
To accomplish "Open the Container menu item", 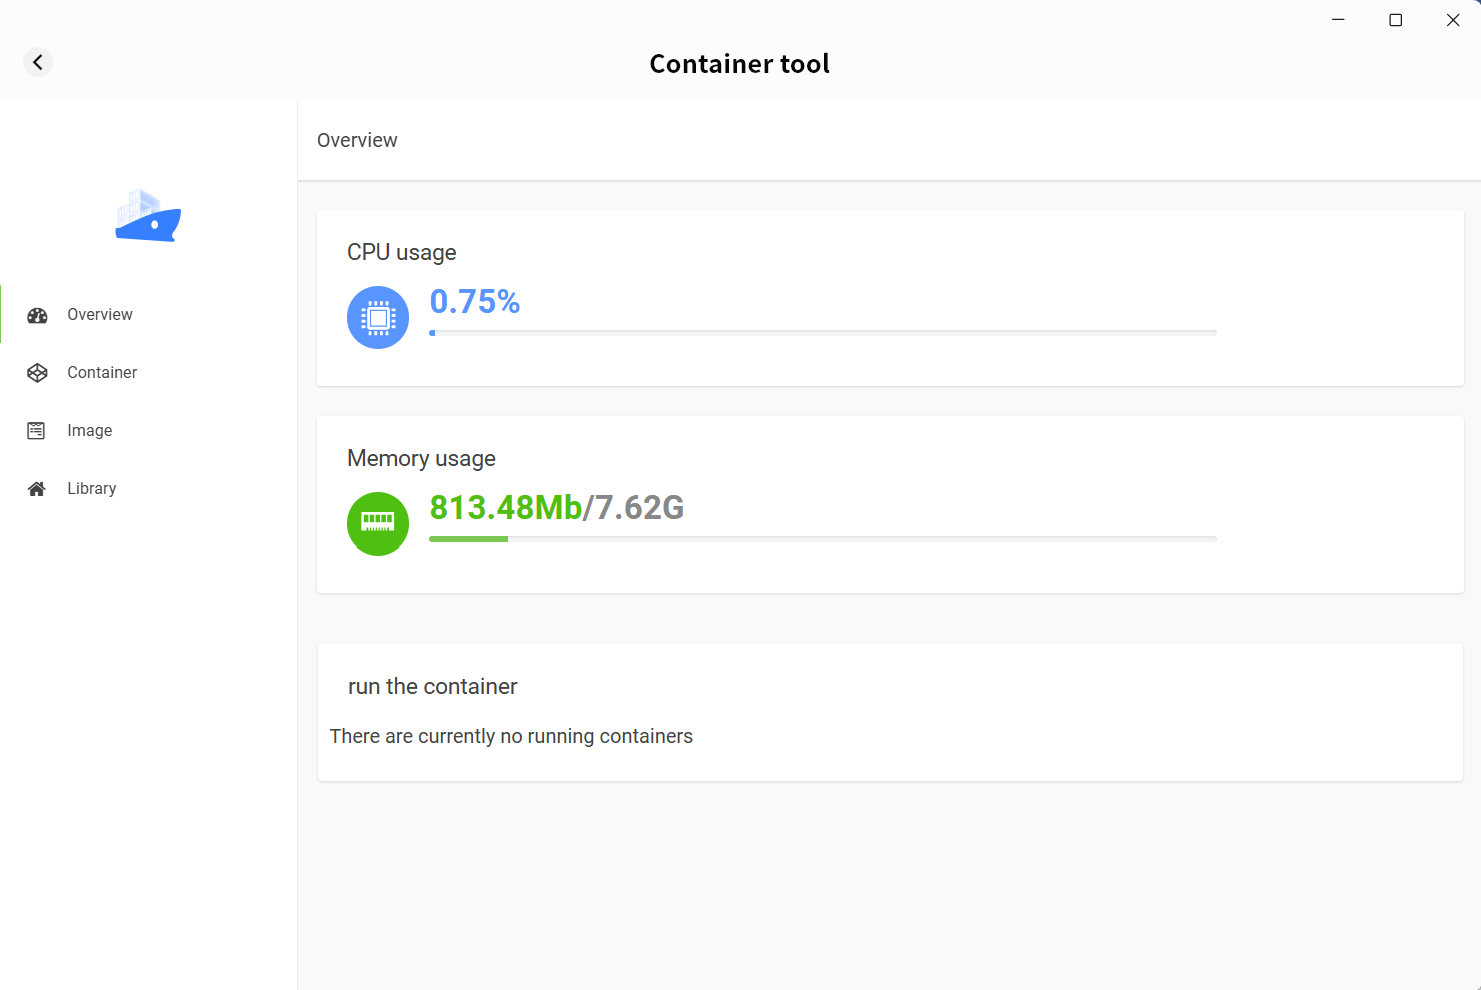I will pyautogui.click(x=102, y=373).
